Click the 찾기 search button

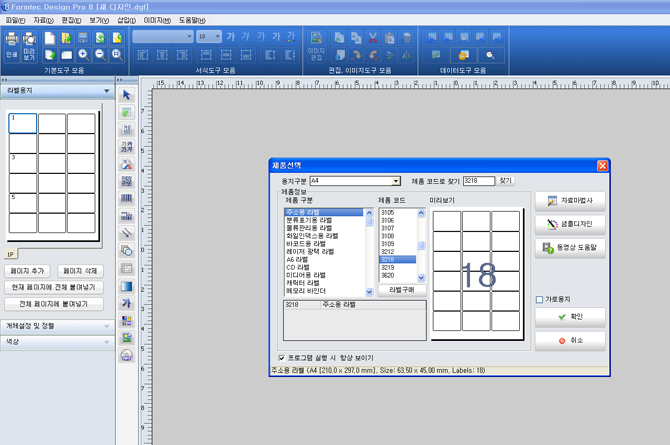(x=505, y=181)
